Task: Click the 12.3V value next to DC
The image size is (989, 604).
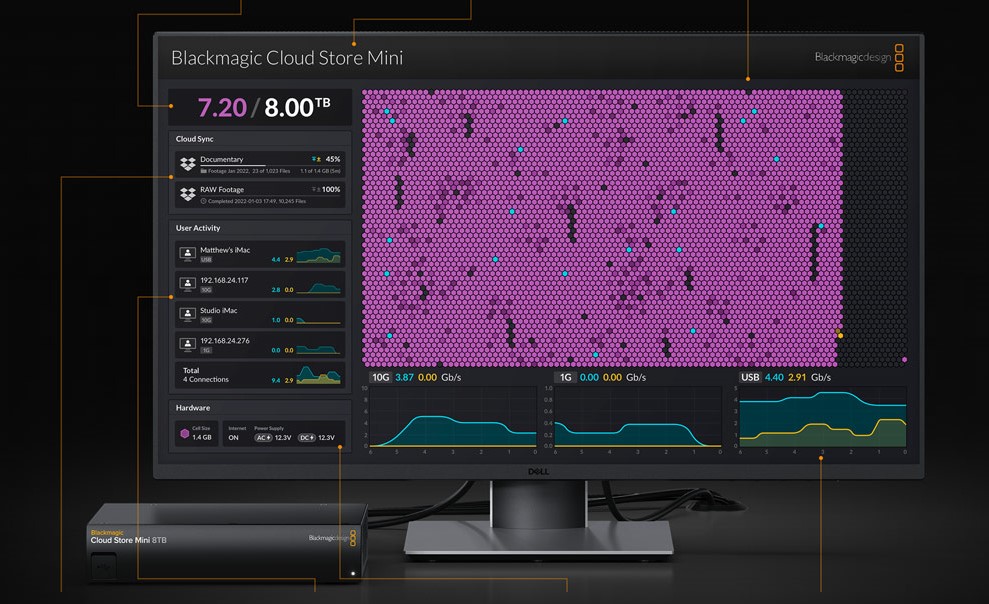Action: (x=327, y=438)
